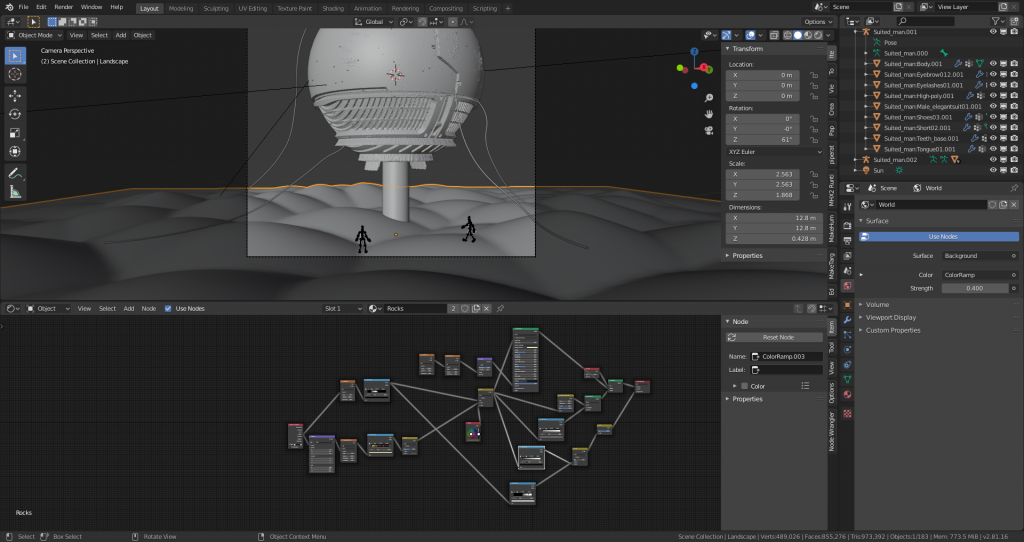Click the new collection icon in outliner
This screenshot has width=1024, height=542.
pyautogui.click(x=1014, y=21)
